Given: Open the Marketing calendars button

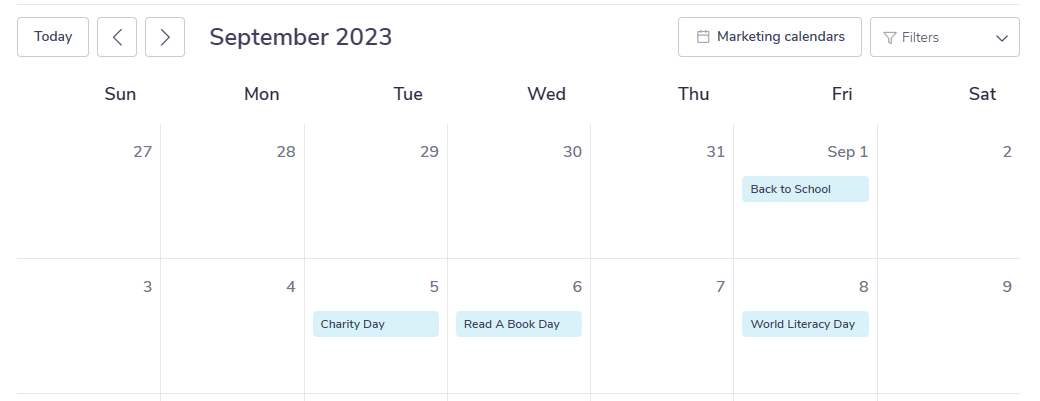Looking at the screenshot, I should 770,37.
